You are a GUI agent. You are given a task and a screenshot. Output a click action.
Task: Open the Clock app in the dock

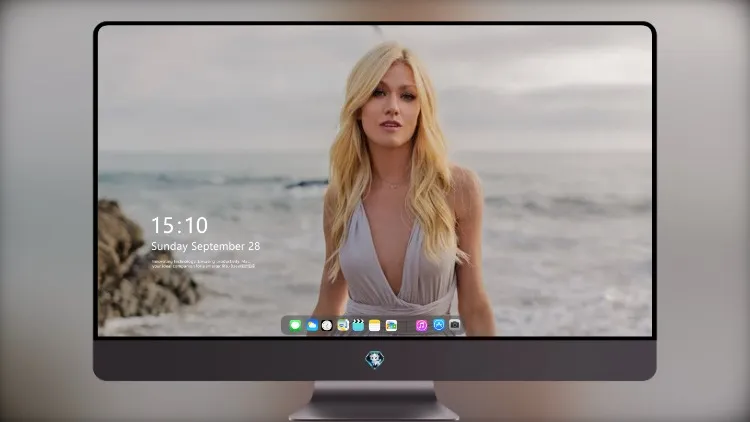point(327,325)
